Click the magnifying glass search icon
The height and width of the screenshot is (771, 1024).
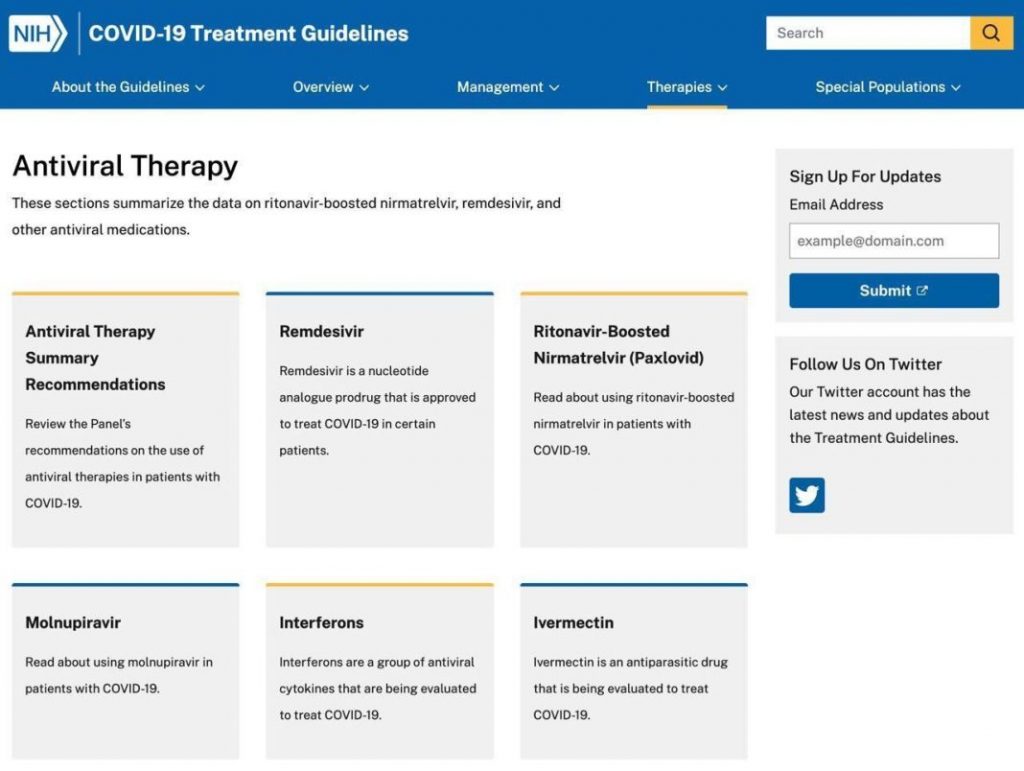click(x=990, y=33)
